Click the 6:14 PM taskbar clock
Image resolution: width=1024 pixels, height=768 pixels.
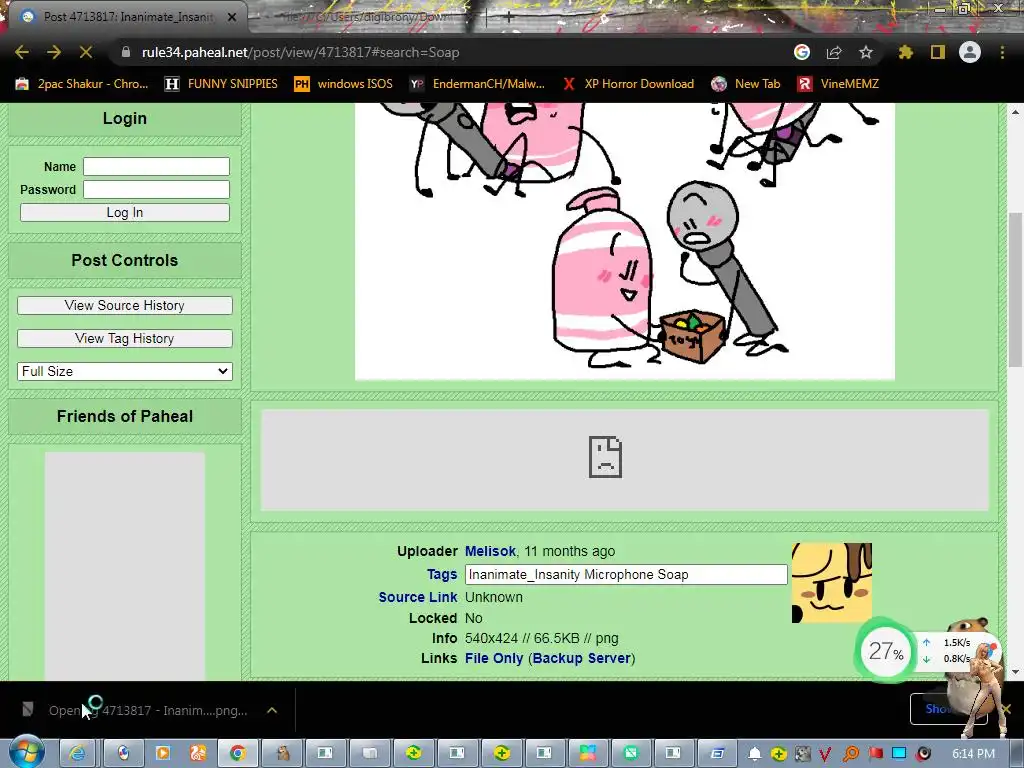[x=973, y=754]
